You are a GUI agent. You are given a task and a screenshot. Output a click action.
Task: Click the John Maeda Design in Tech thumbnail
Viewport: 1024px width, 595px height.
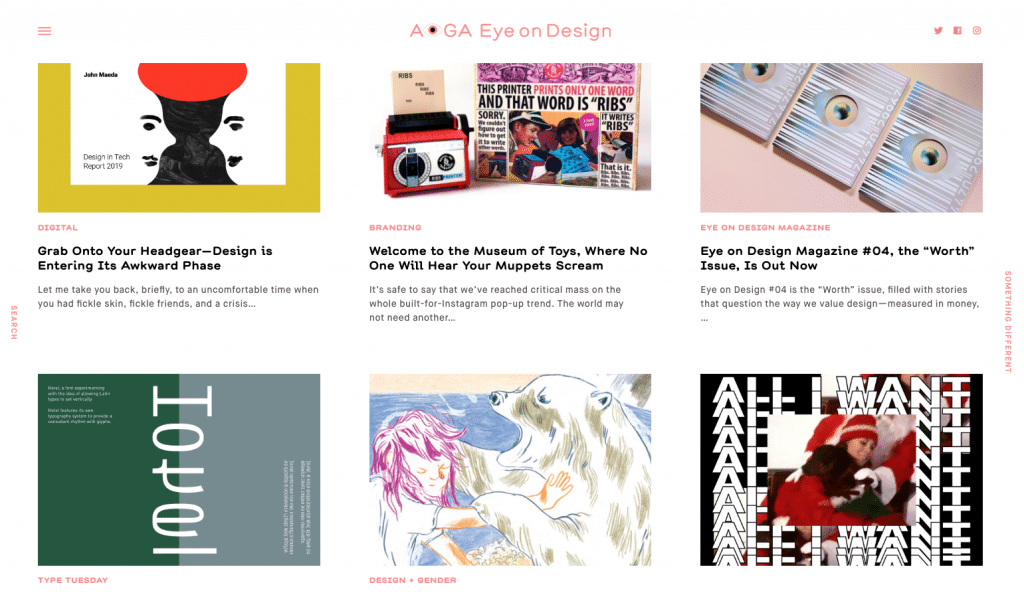click(x=179, y=138)
